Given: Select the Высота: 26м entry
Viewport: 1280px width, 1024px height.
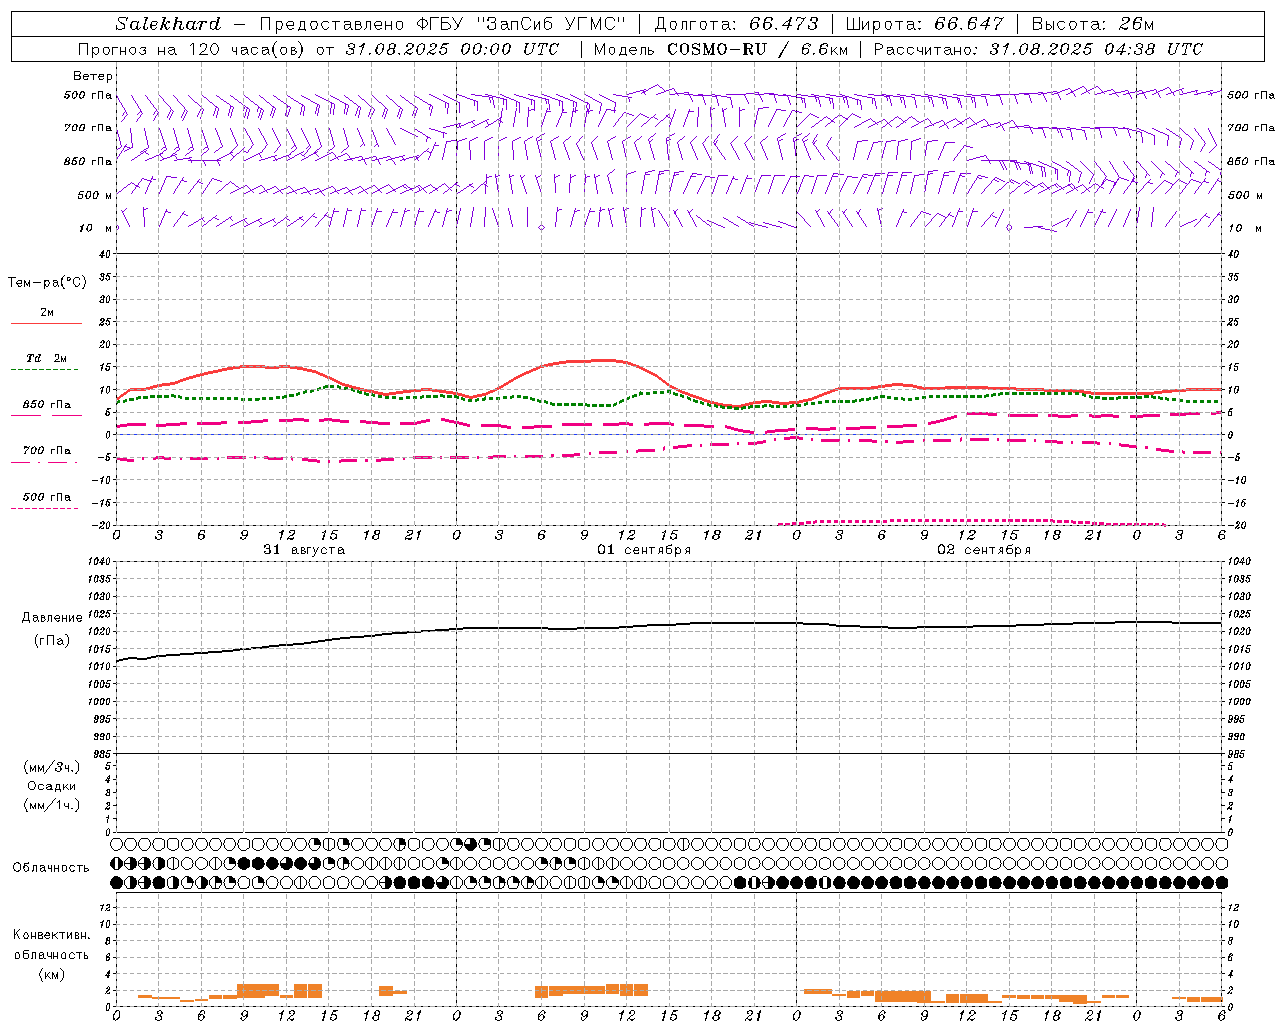Looking at the screenshot, I should (1092, 24).
